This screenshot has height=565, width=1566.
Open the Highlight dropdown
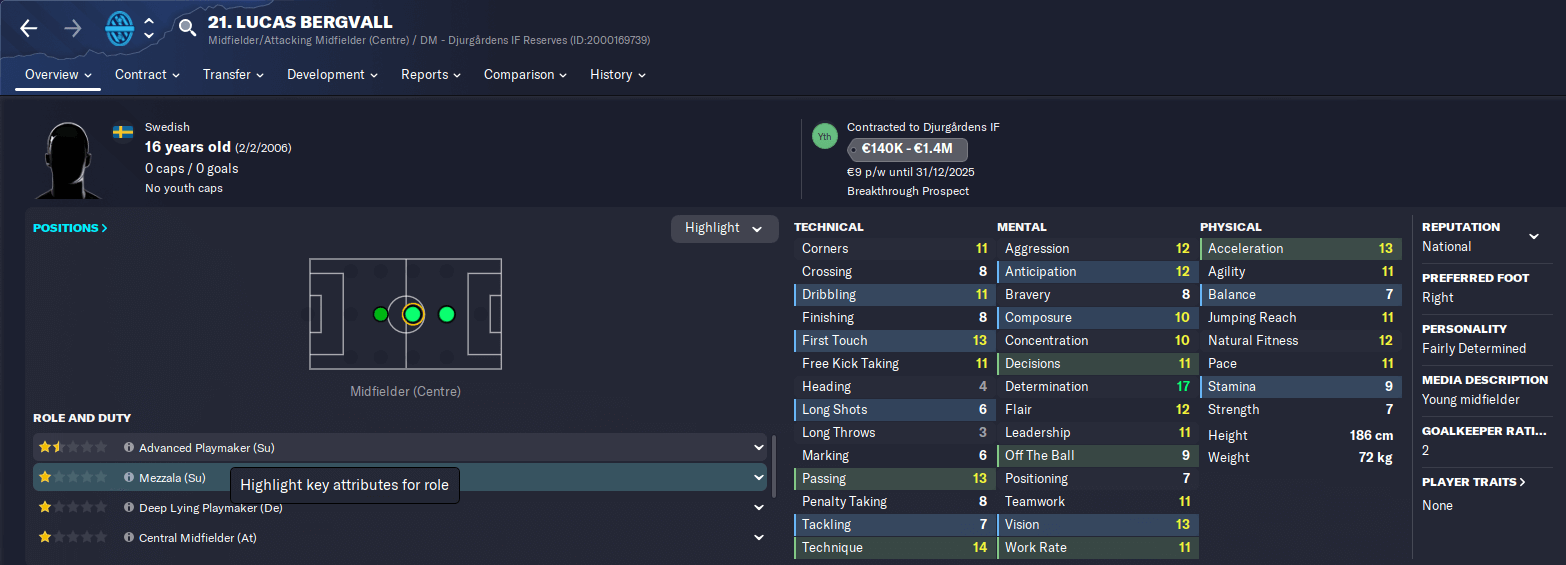coord(724,228)
